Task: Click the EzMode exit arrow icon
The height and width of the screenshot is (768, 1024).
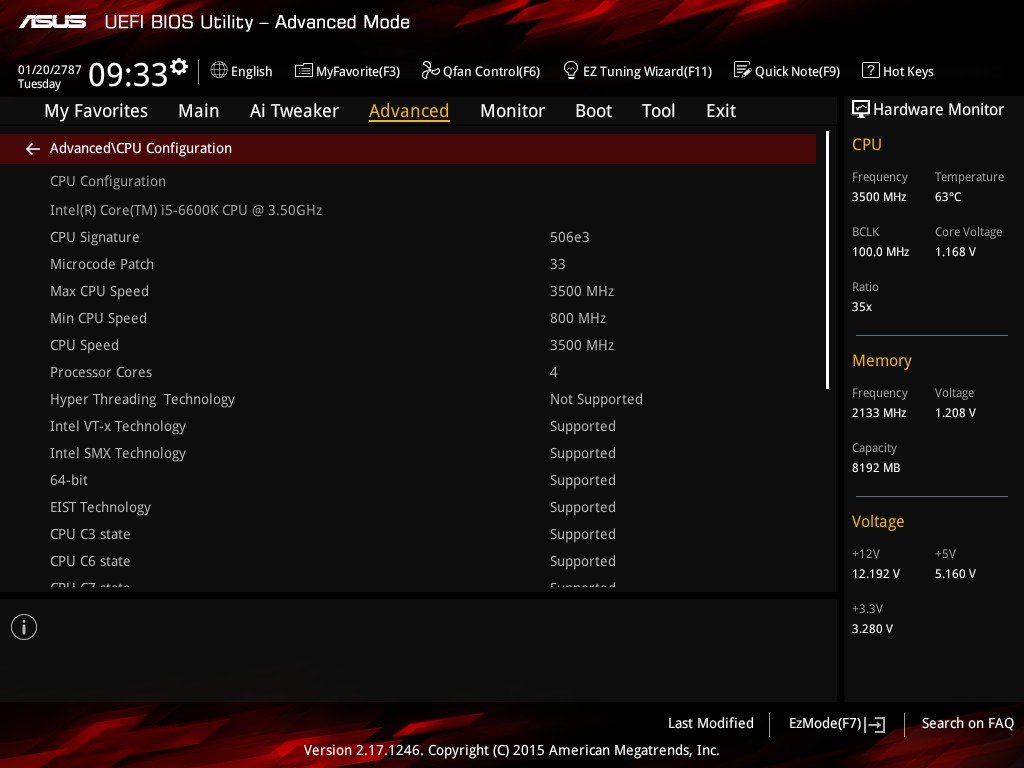Action: tap(876, 724)
